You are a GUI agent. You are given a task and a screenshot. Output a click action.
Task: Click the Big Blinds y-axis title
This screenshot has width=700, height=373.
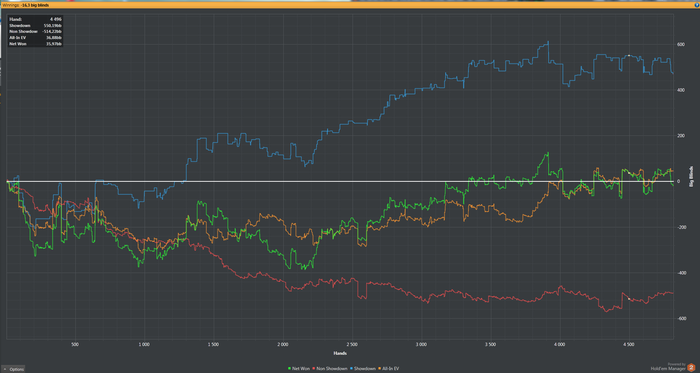tap(692, 176)
